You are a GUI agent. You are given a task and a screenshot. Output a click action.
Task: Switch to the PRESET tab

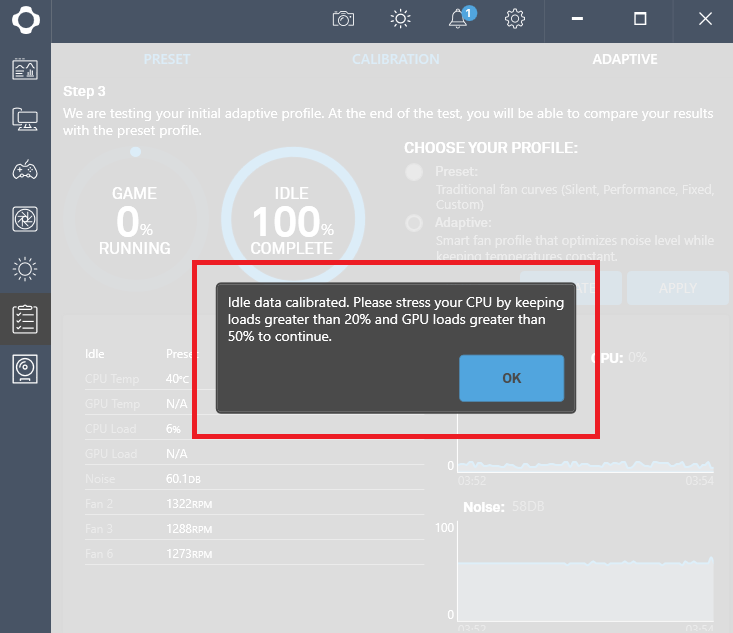click(x=167, y=59)
